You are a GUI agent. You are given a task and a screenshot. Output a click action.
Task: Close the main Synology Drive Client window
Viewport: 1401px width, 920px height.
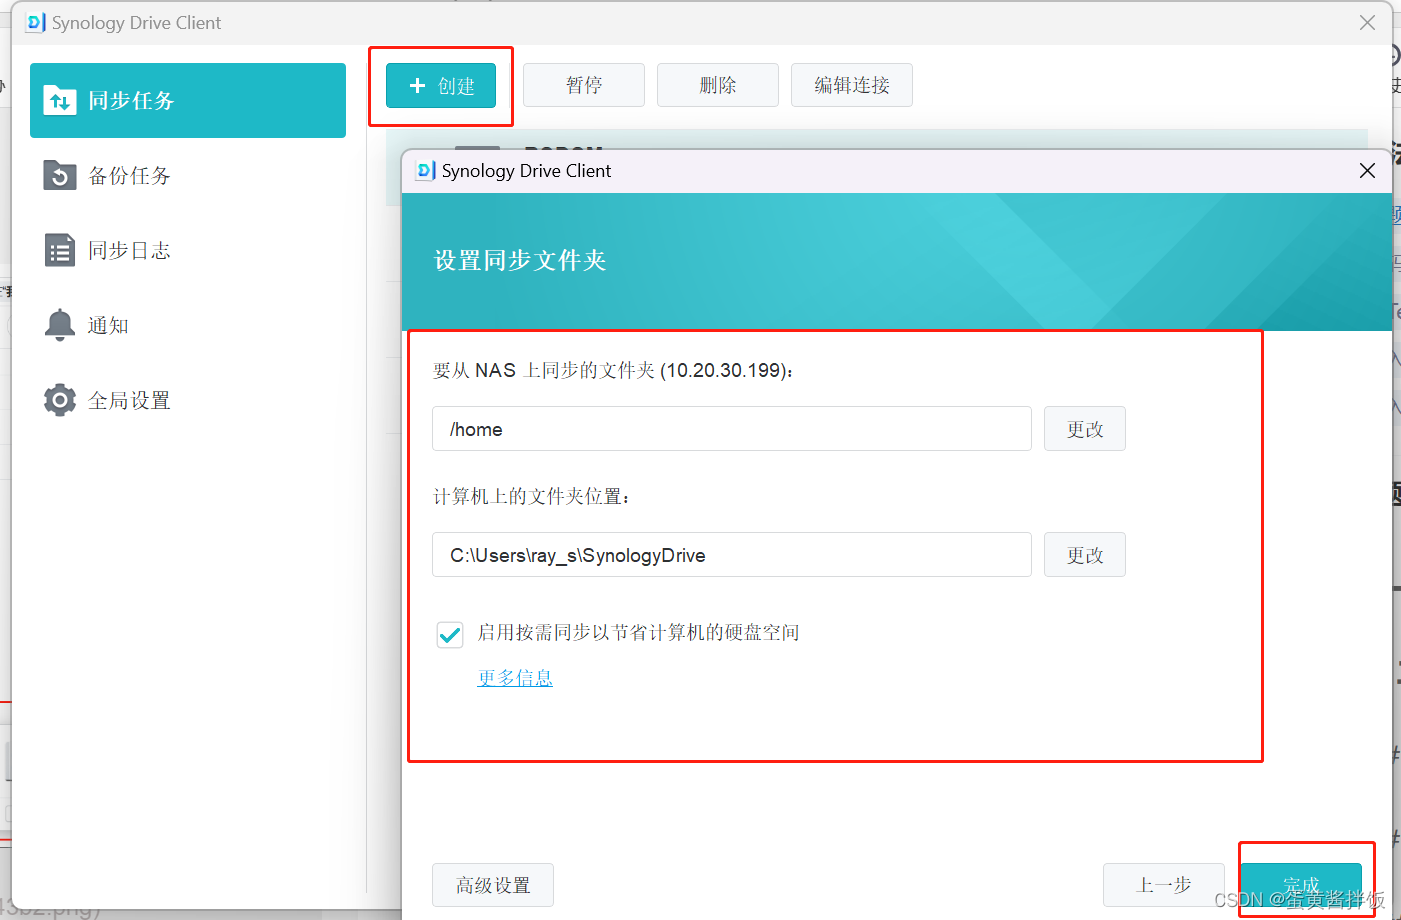click(1367, 22)
